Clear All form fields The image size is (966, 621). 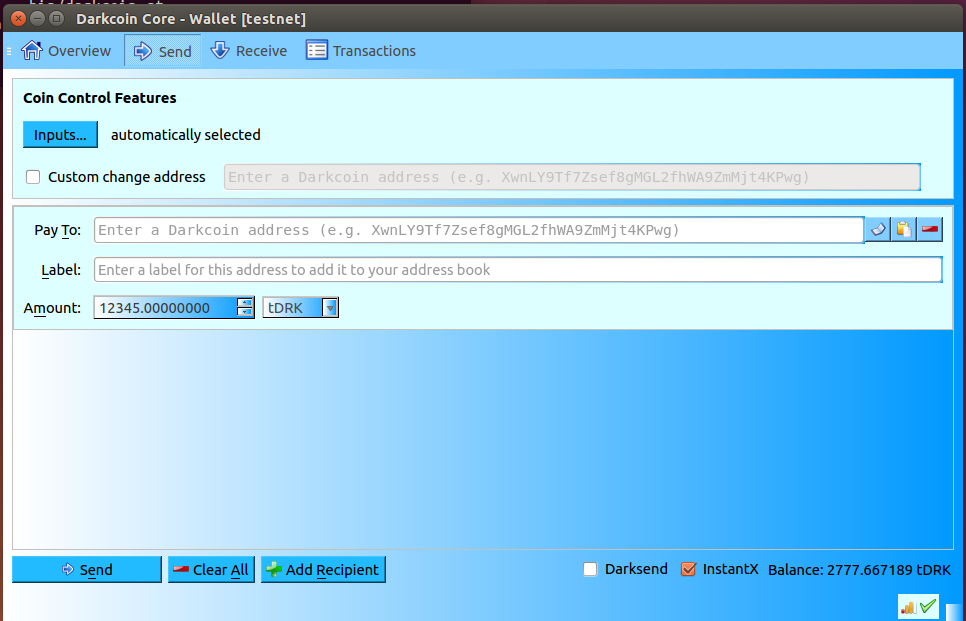coord(211,569)
